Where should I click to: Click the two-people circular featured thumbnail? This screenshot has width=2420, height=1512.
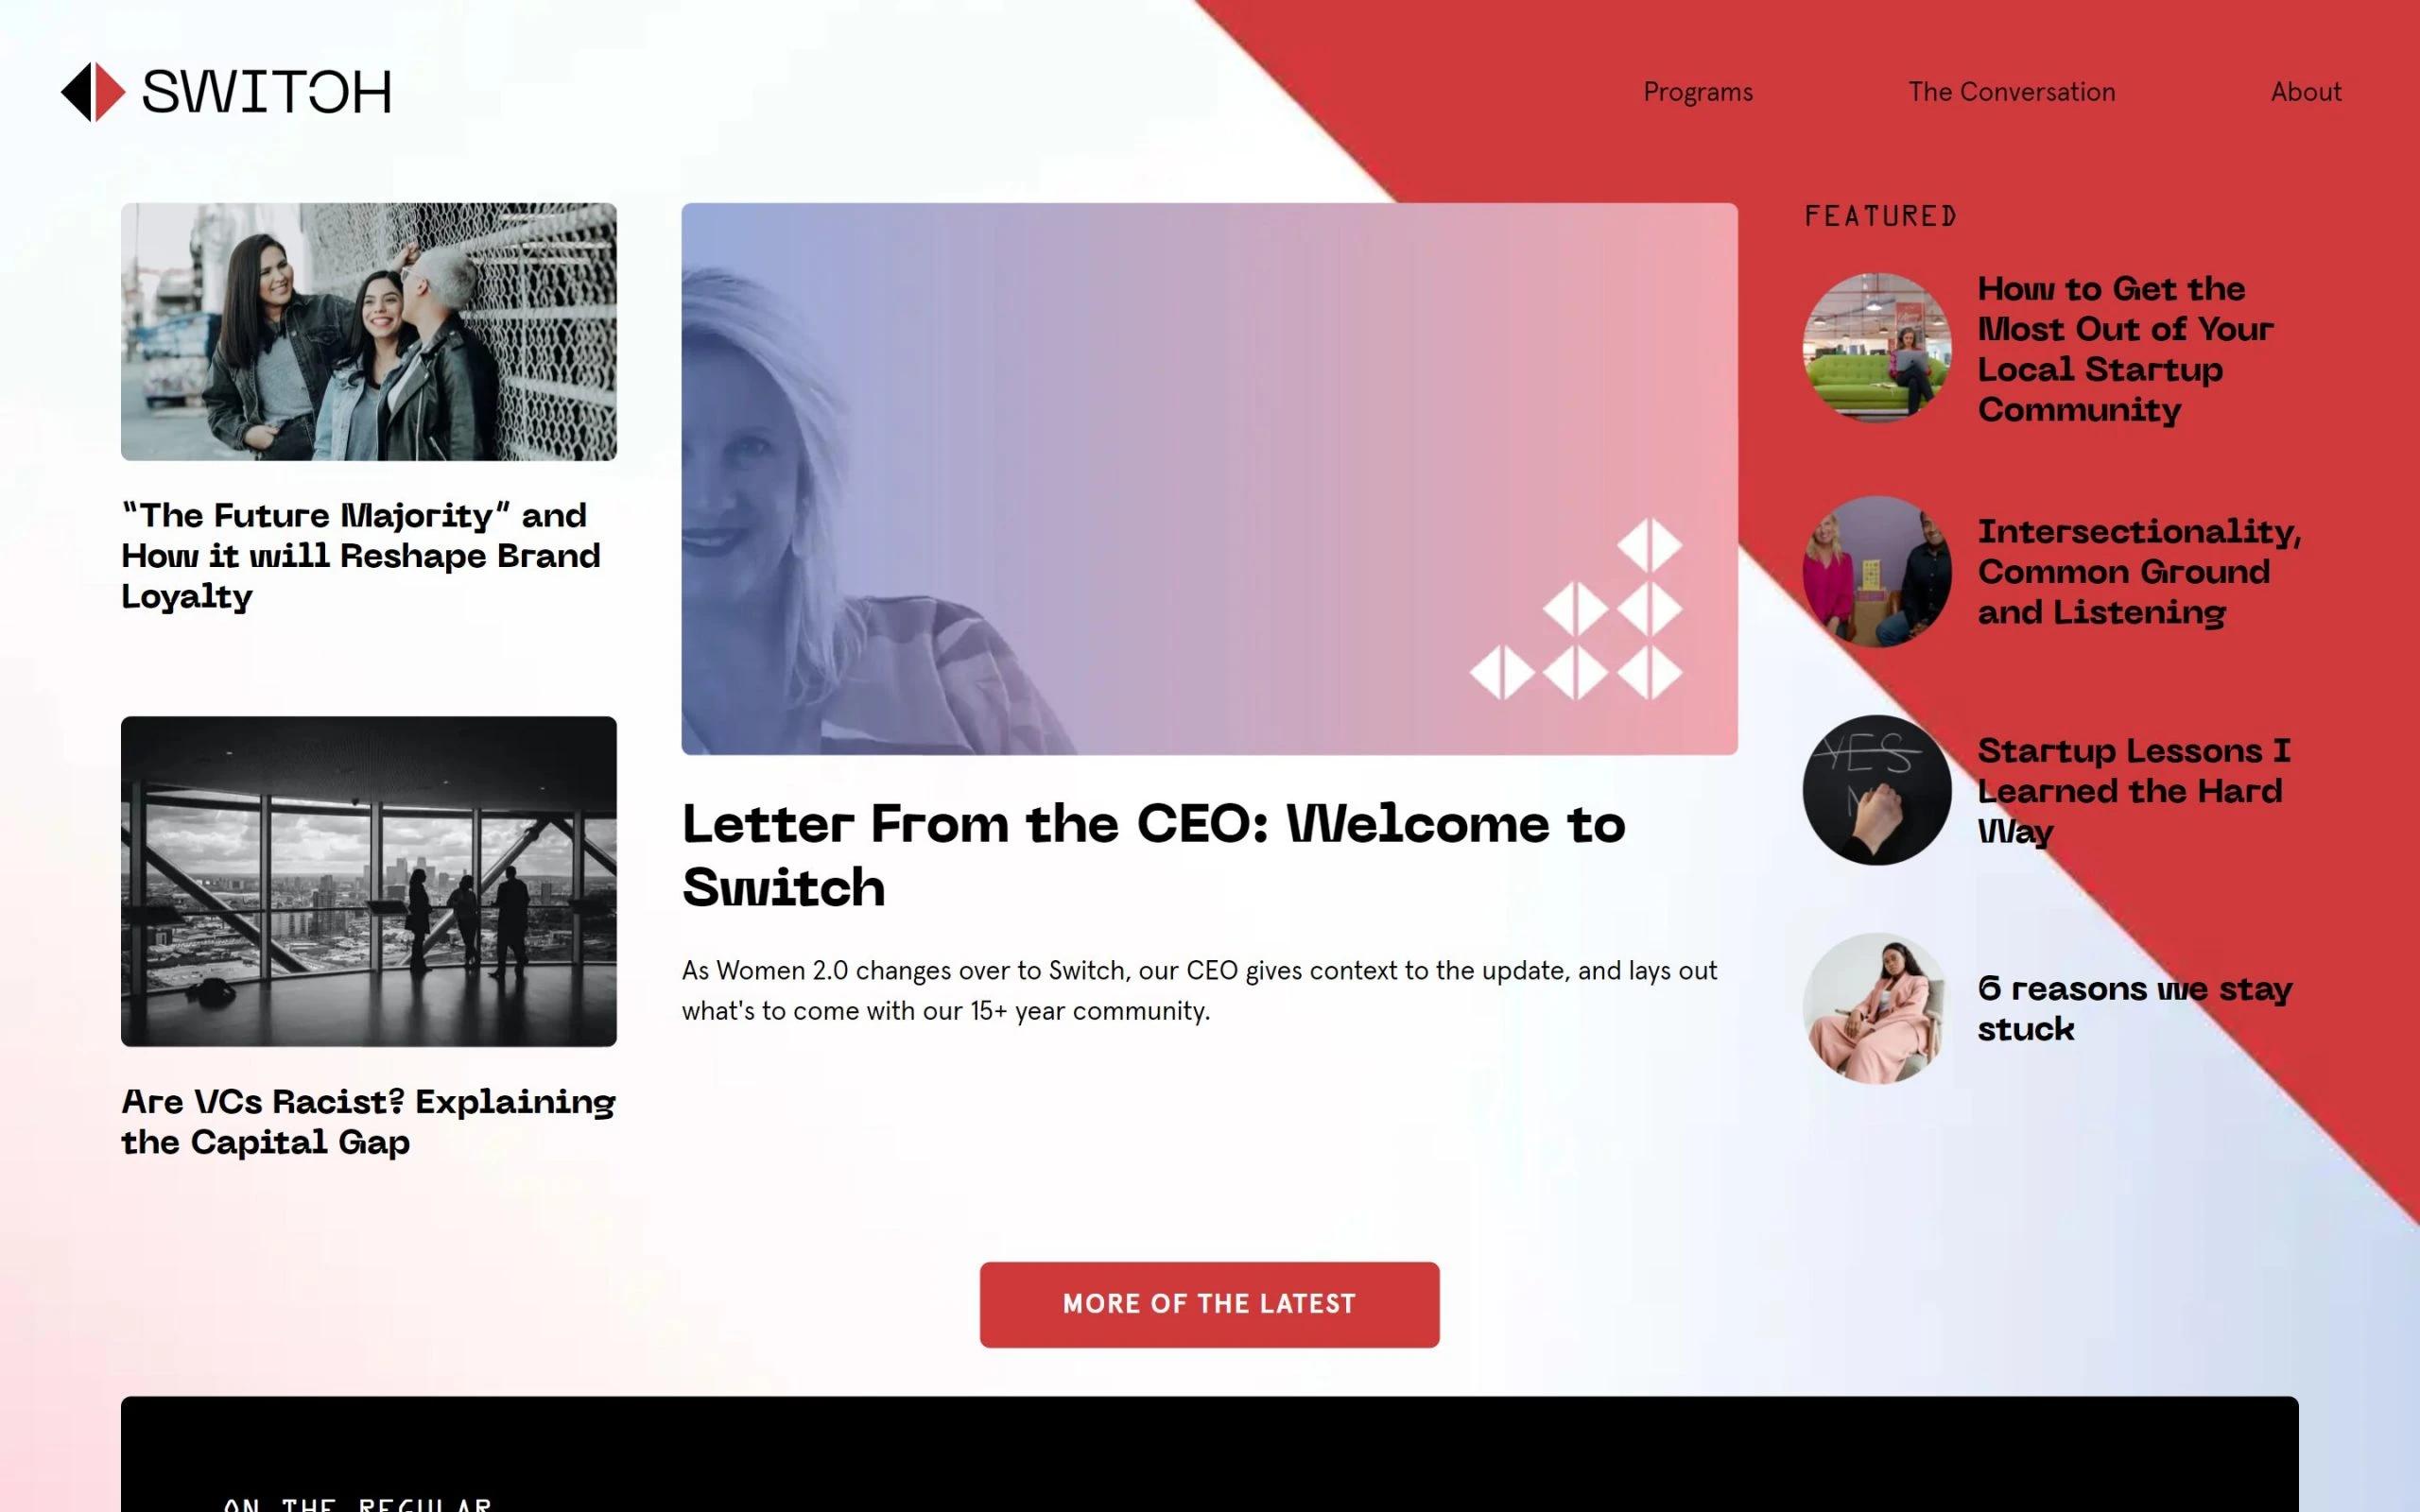1877,571
